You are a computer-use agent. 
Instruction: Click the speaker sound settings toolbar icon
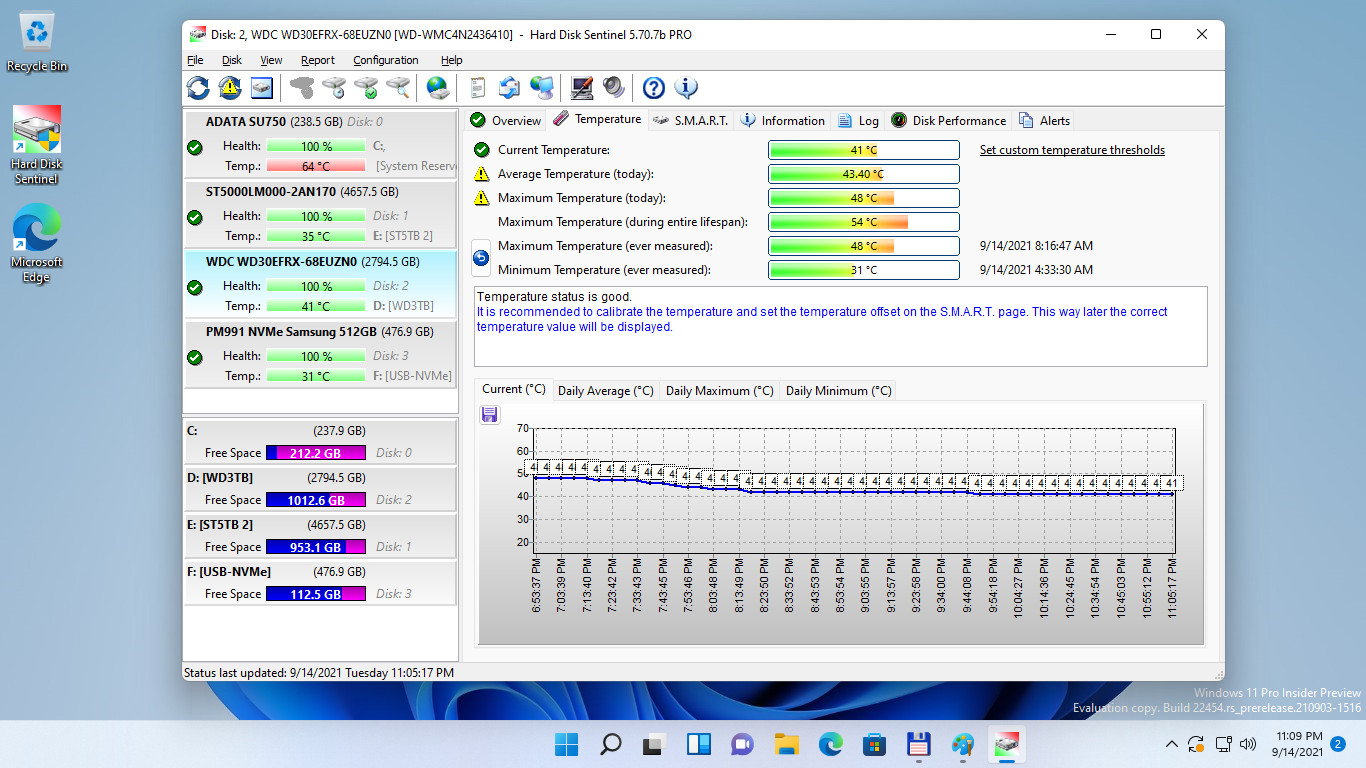(612, 88)
